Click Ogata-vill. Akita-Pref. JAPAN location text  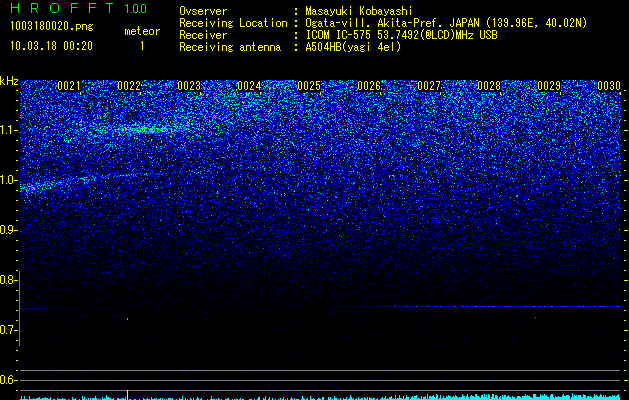pyautogui.click(x=446, y=23)
